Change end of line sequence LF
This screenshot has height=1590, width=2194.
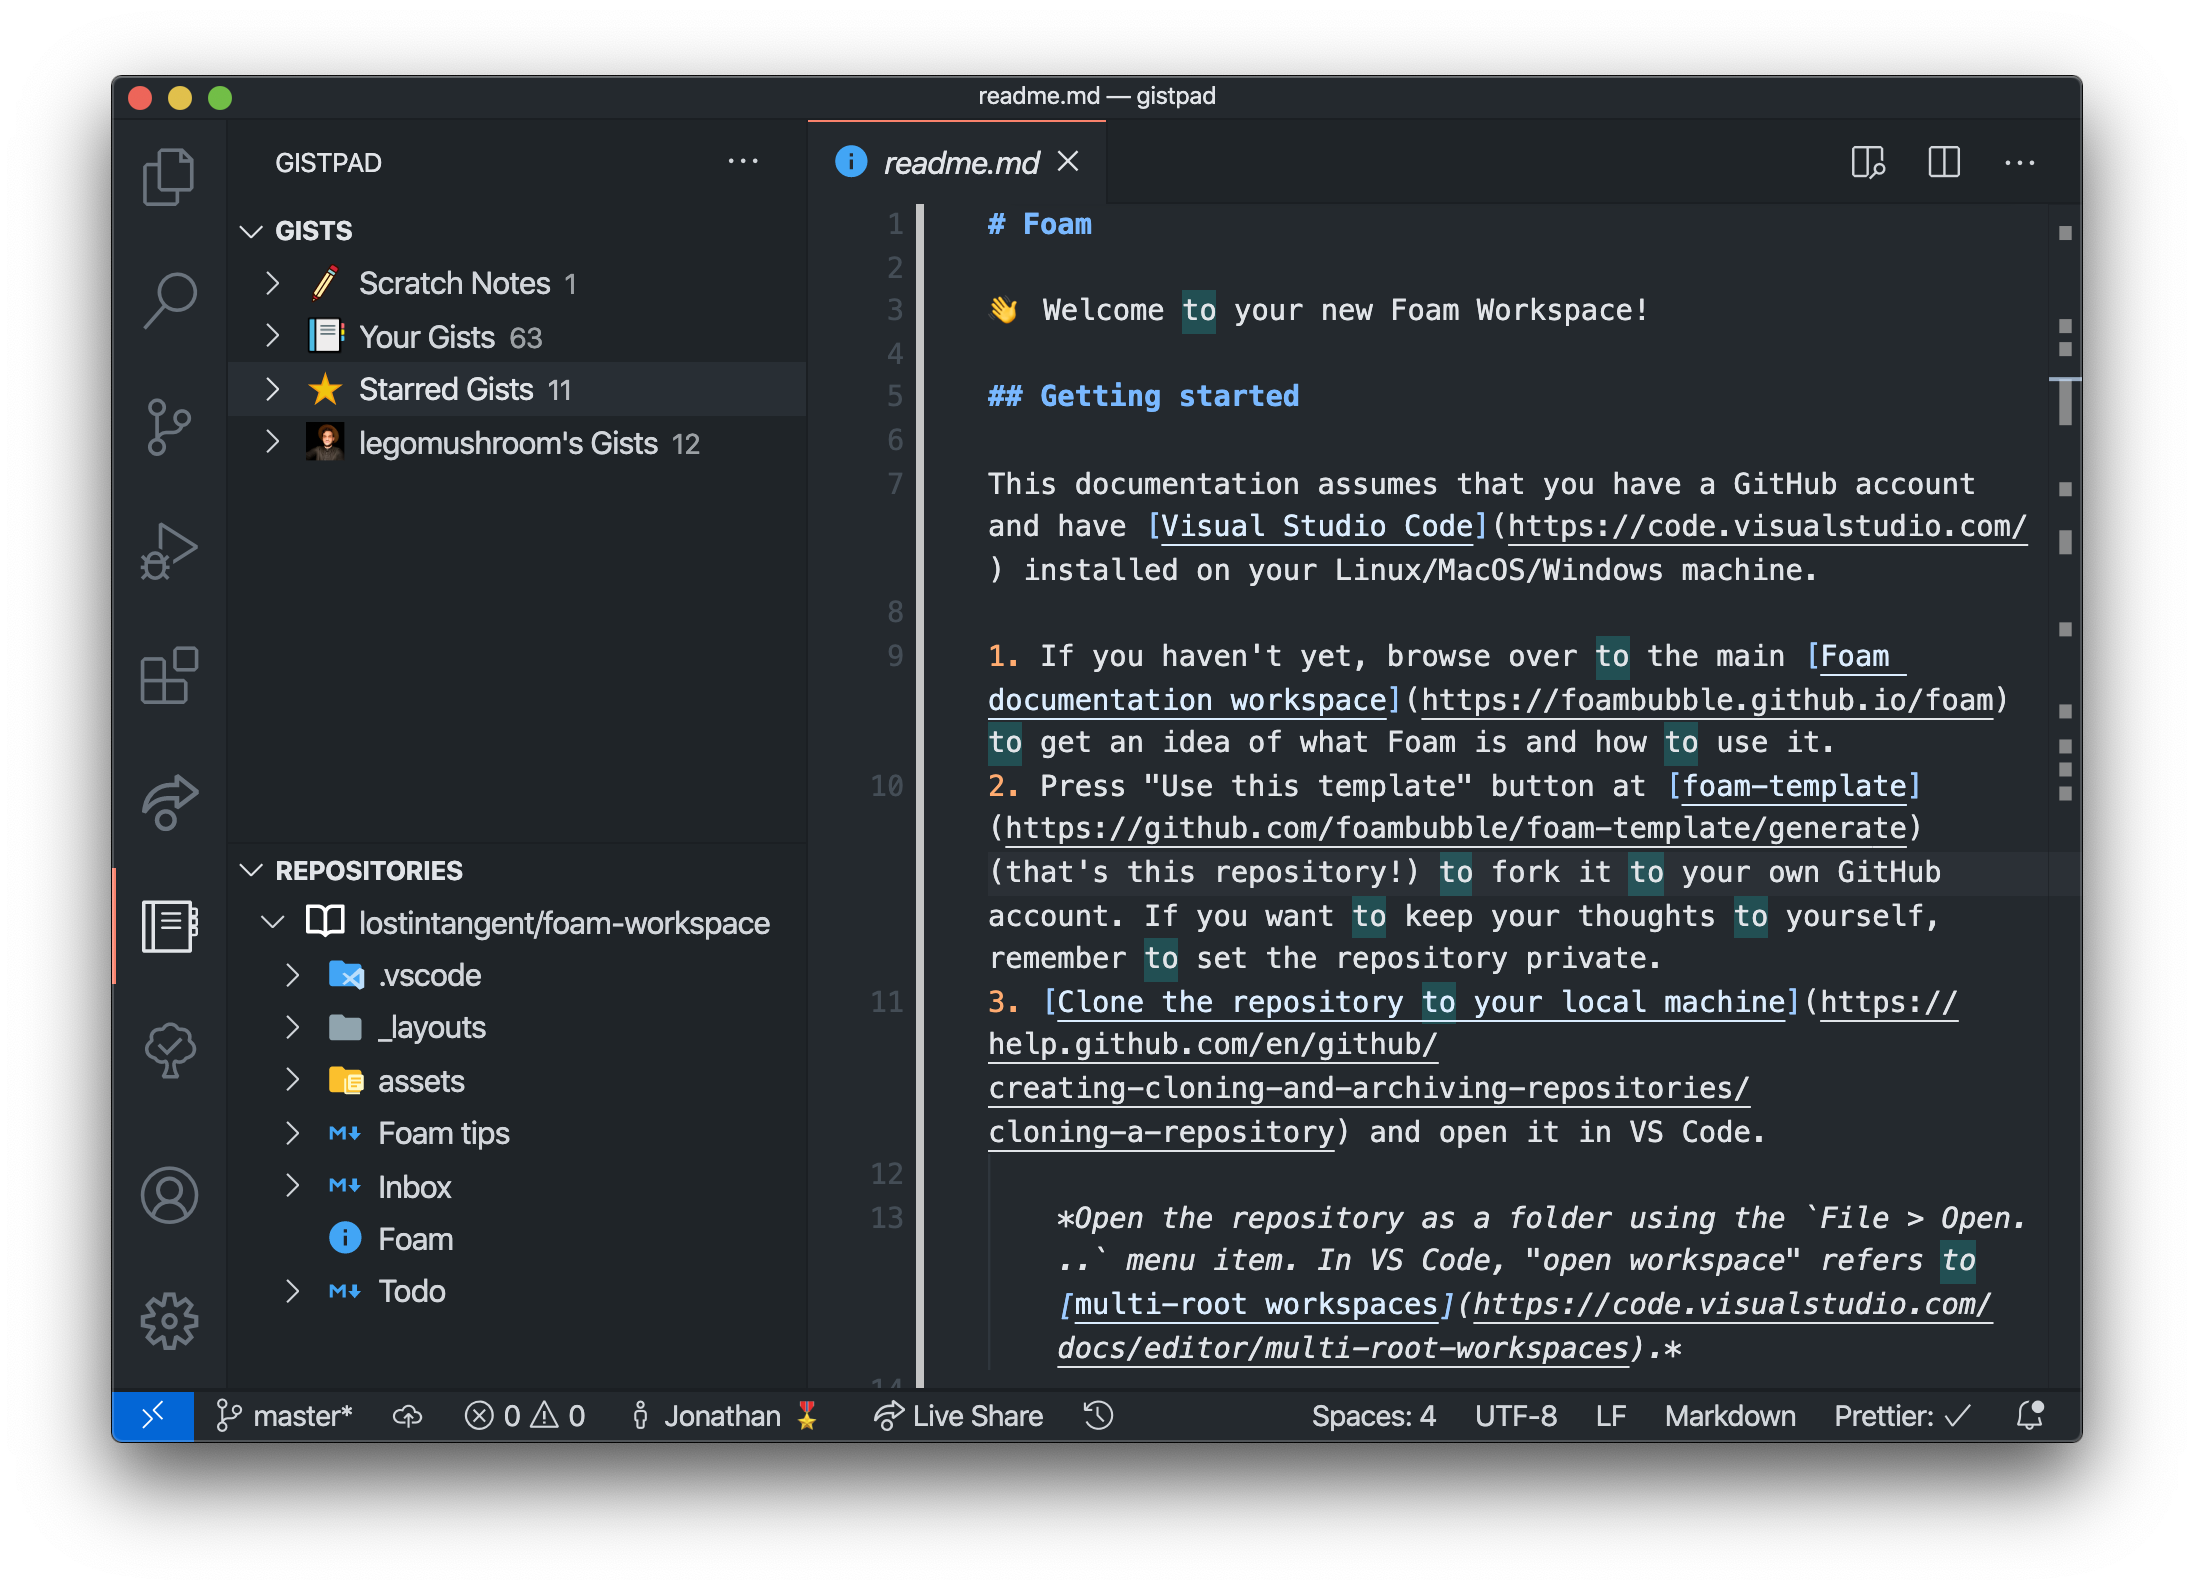1611,1416
